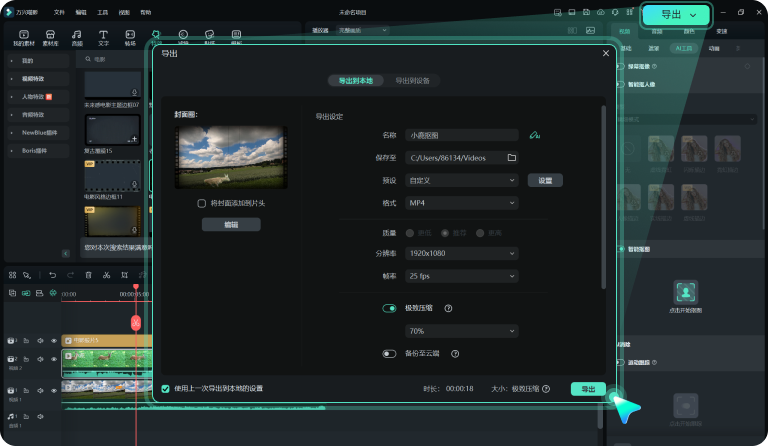Uncheck 使用上一次导出到本地的设置 checkbox
The image size is (768, 446).
(166, 388)
